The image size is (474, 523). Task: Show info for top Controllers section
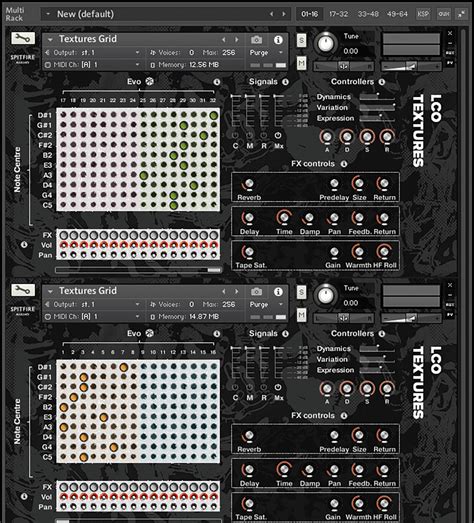pyautogui.click(x=382, y=82)
